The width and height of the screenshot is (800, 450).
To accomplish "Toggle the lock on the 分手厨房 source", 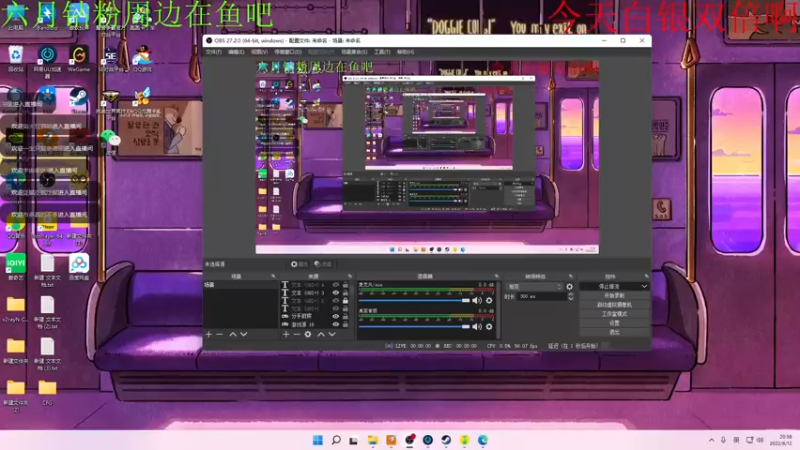I will 345,316.
